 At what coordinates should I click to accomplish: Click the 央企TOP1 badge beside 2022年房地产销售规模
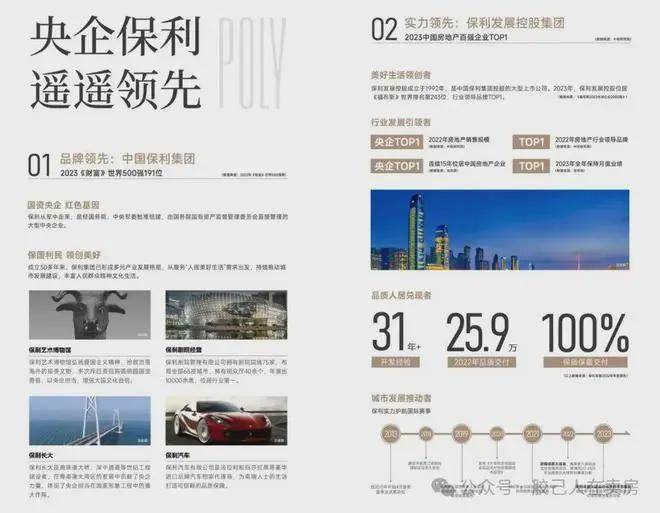[x=397, y=142]
